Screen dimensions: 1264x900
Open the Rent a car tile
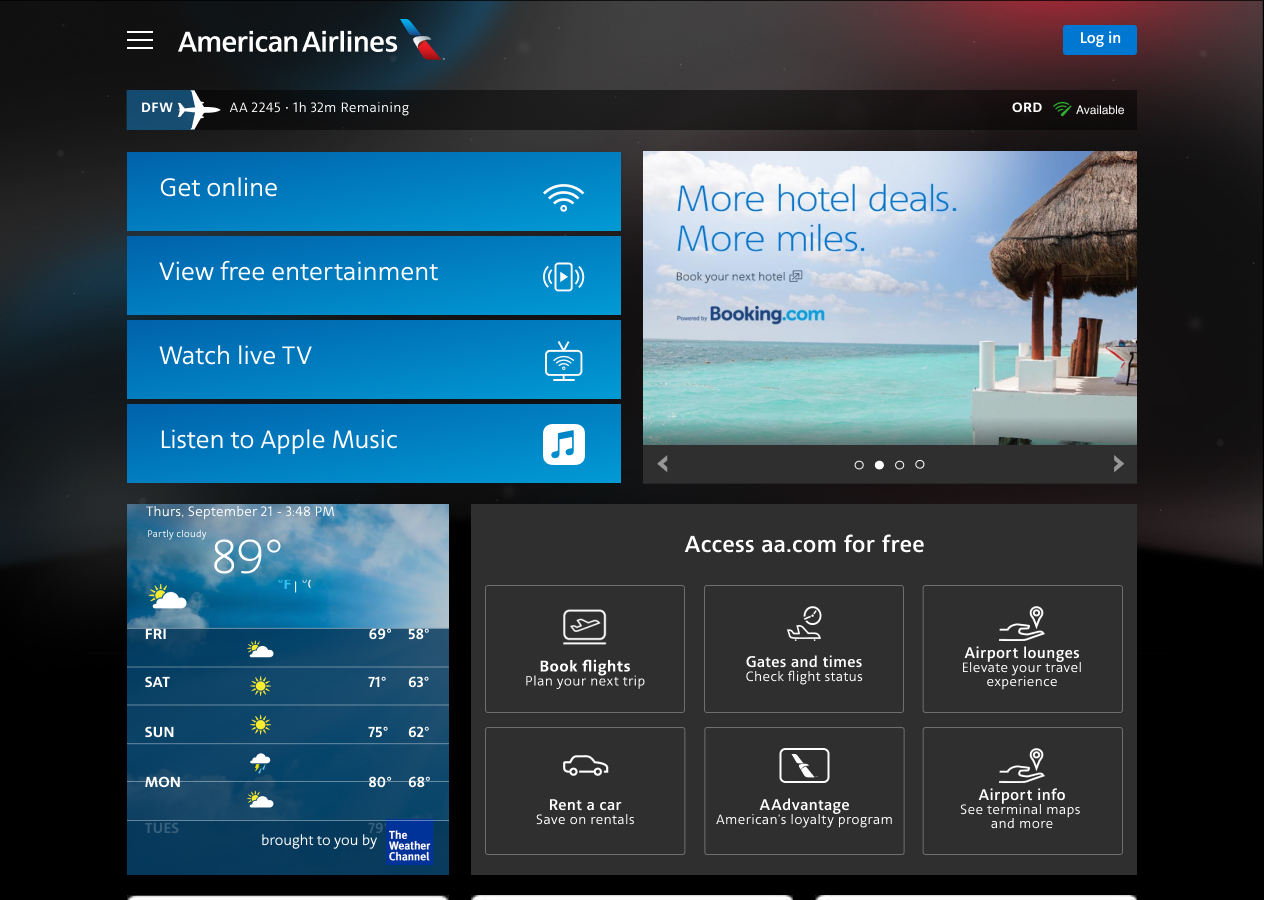pyautogui.click(x=585, y=791)
